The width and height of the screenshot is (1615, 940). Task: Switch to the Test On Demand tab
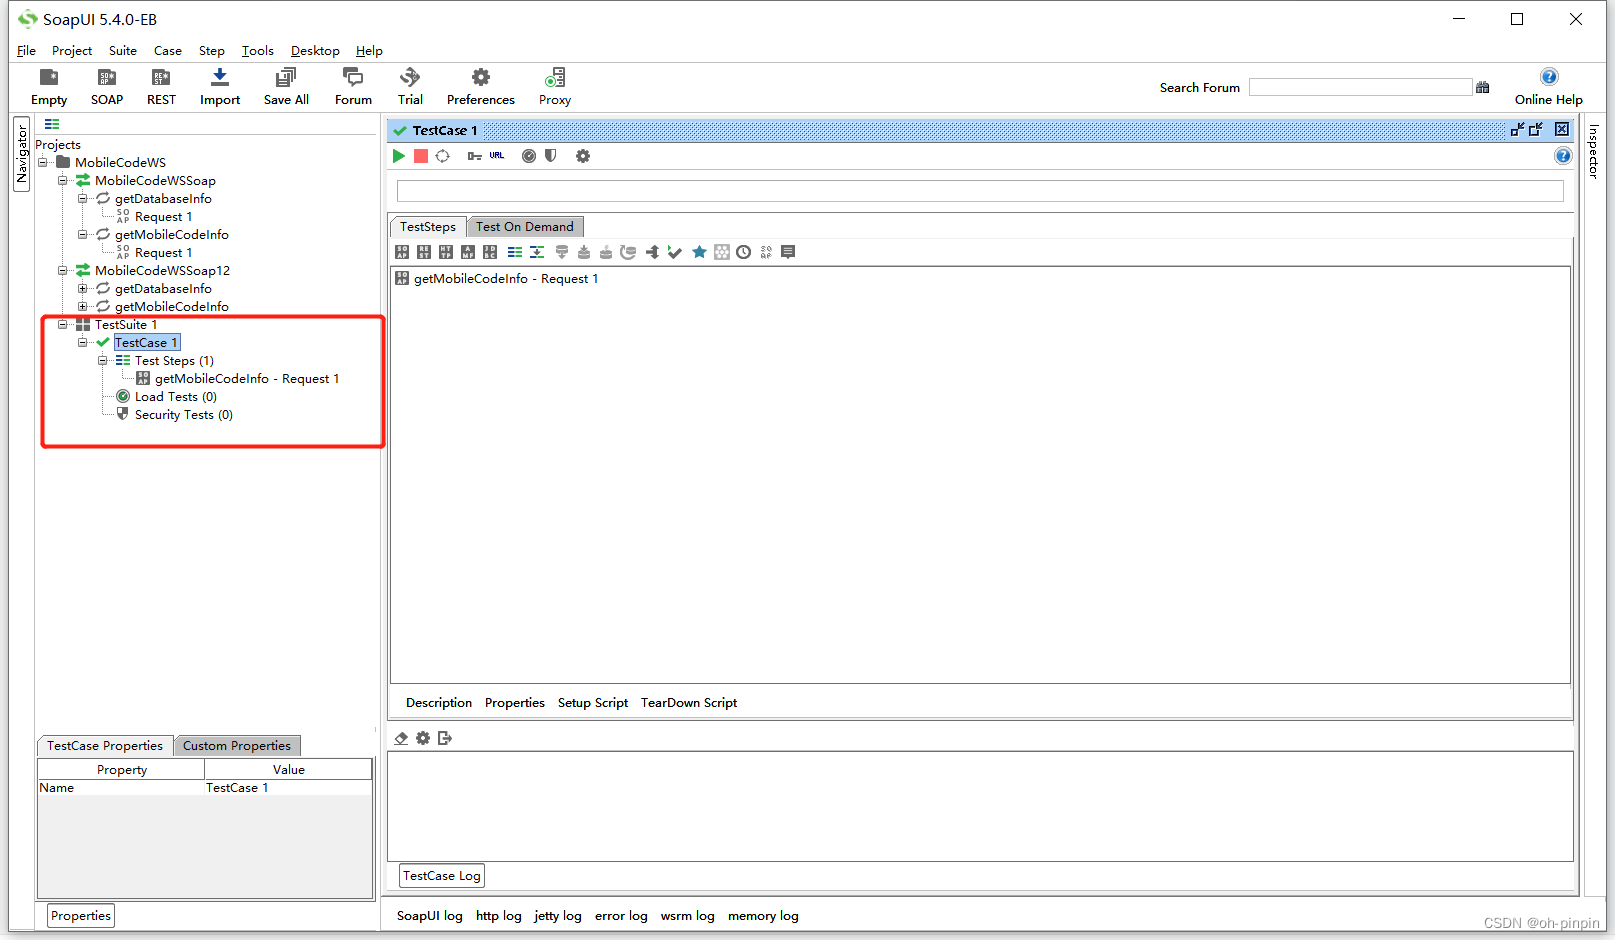point(524,226)
